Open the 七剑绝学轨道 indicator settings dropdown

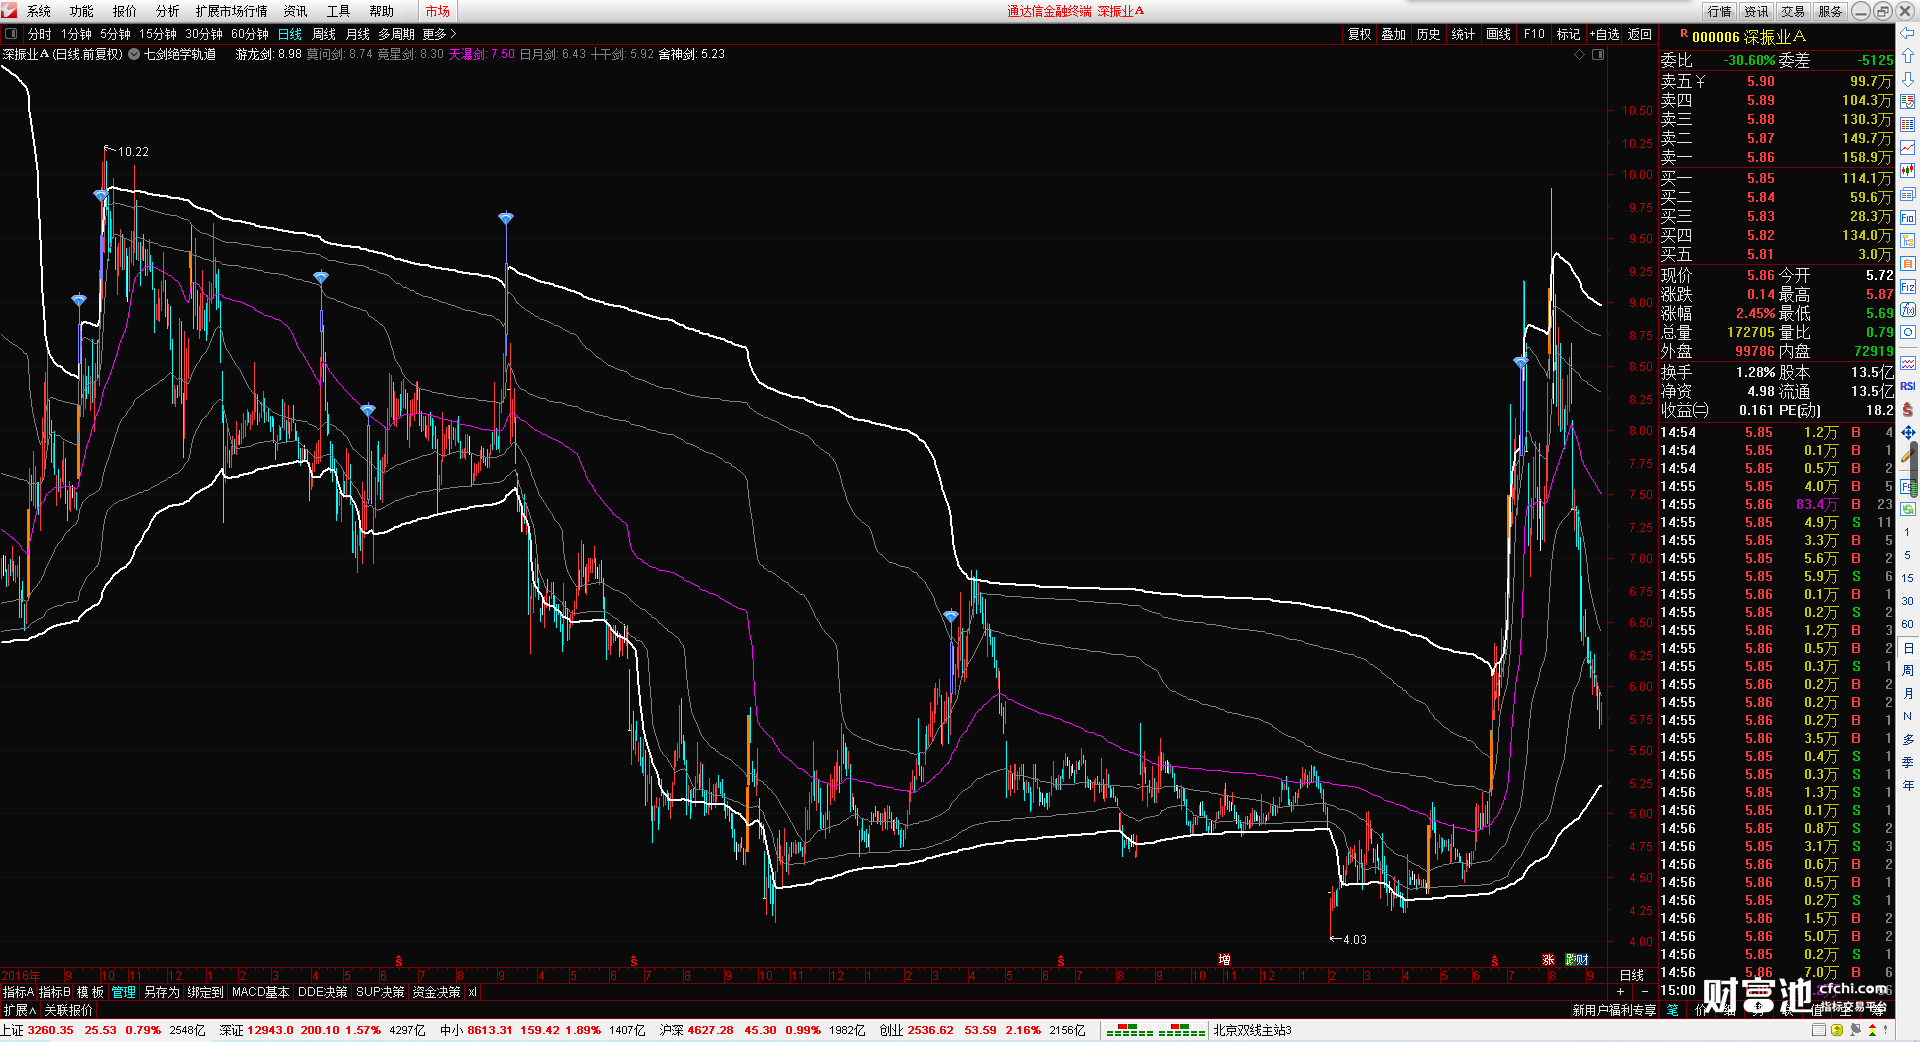click(134, 54)
